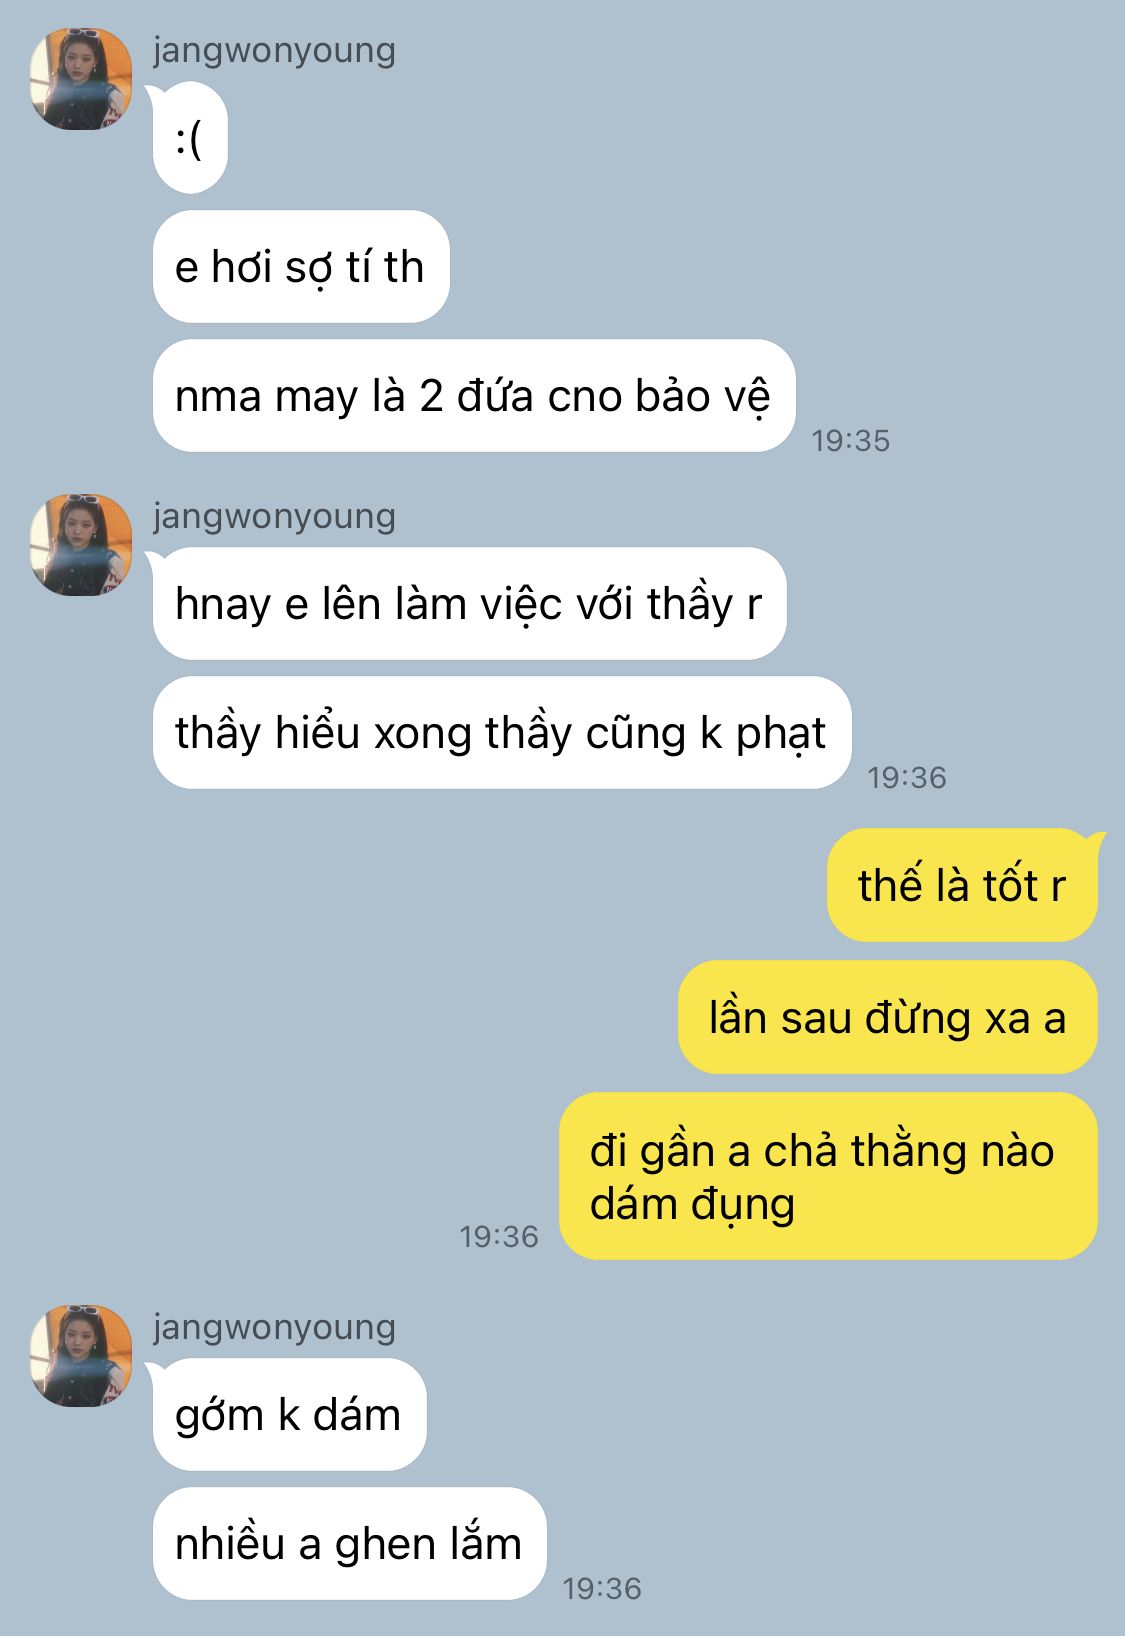The image size is (1125, 1636).
Task: Click the jangwonyoung name above "gớm k dám"
Action: pyautogui.click(x=274, y=1327)
